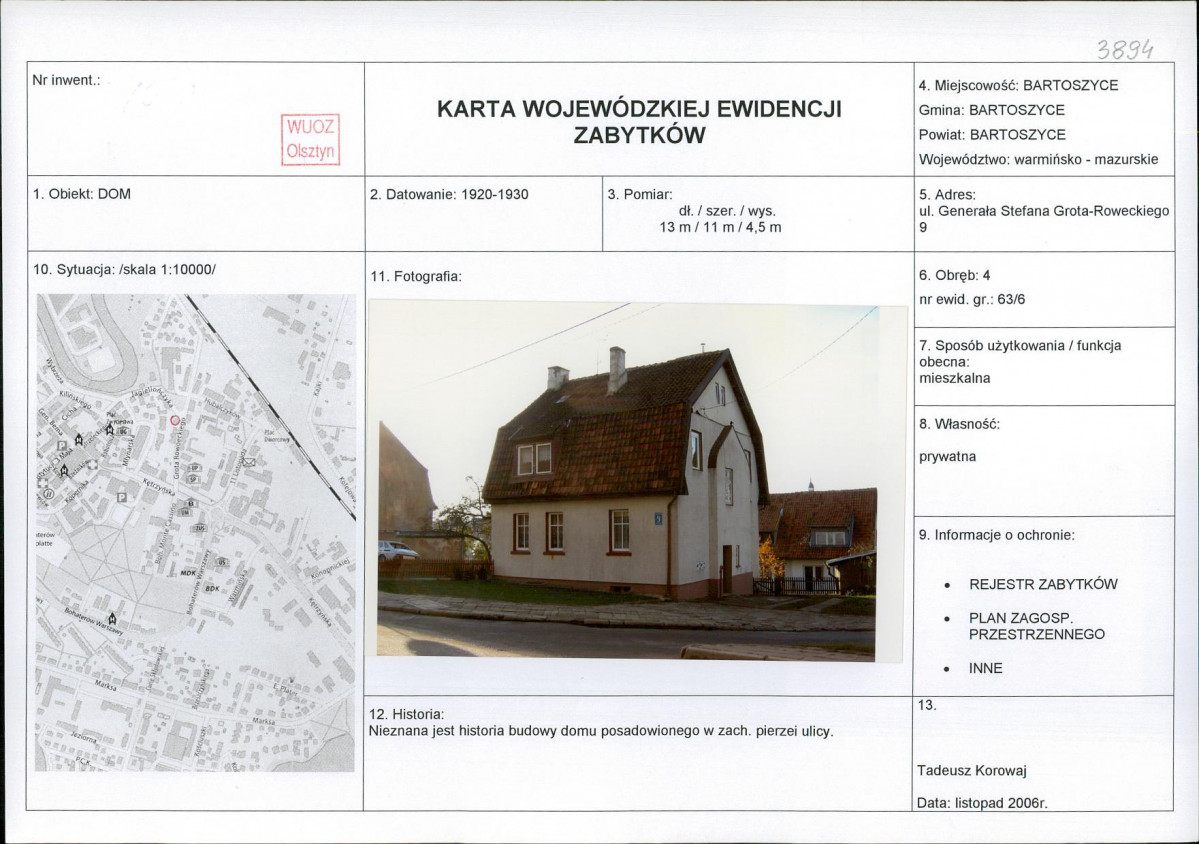
Task: Click the red circle marker on the map
Action: [x=175, y=420]
